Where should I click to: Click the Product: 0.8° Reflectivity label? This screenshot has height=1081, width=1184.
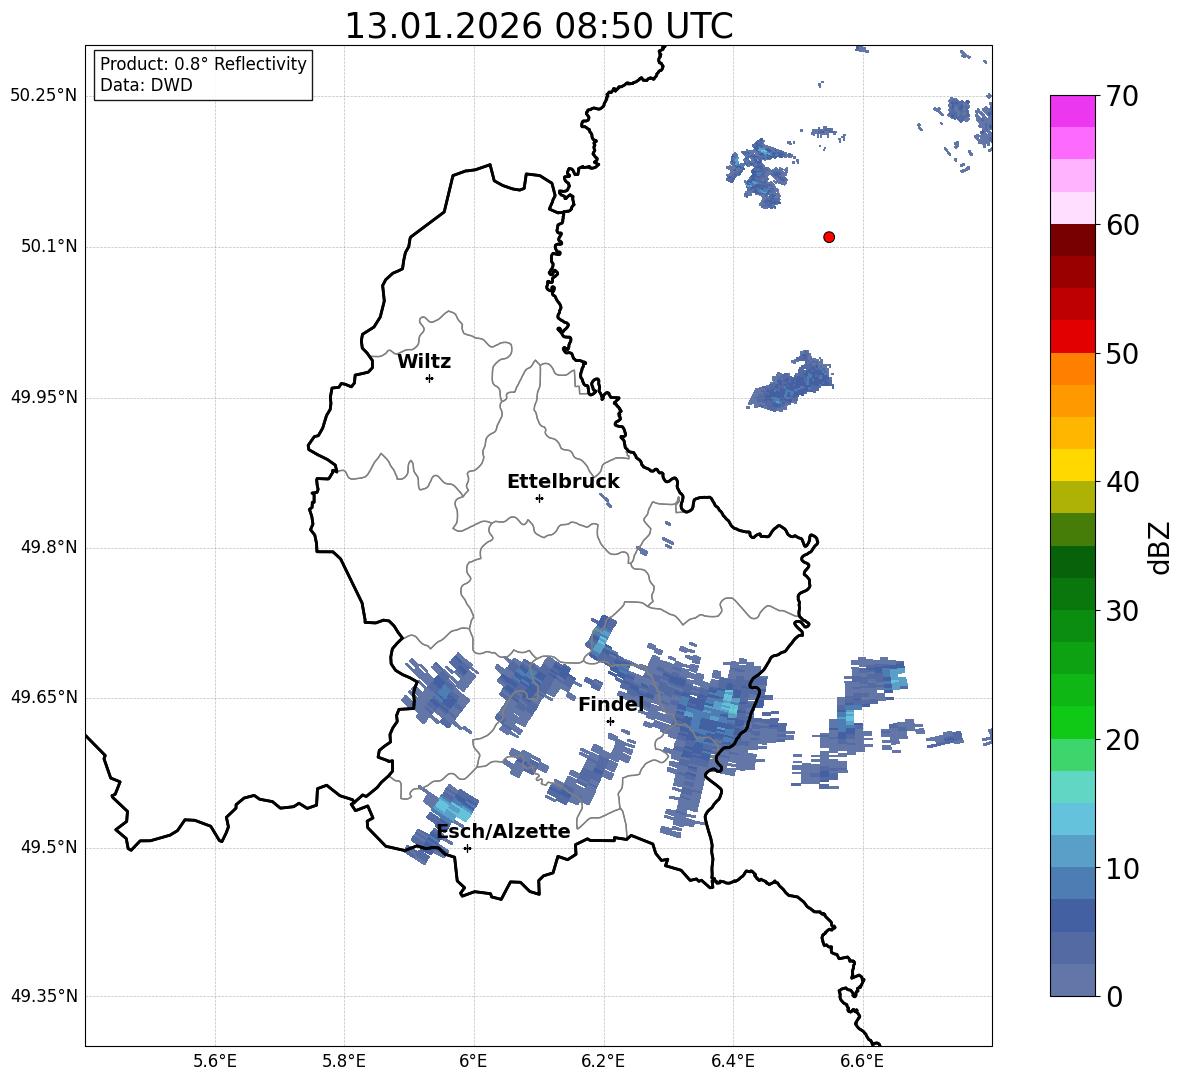click(203, 63)
